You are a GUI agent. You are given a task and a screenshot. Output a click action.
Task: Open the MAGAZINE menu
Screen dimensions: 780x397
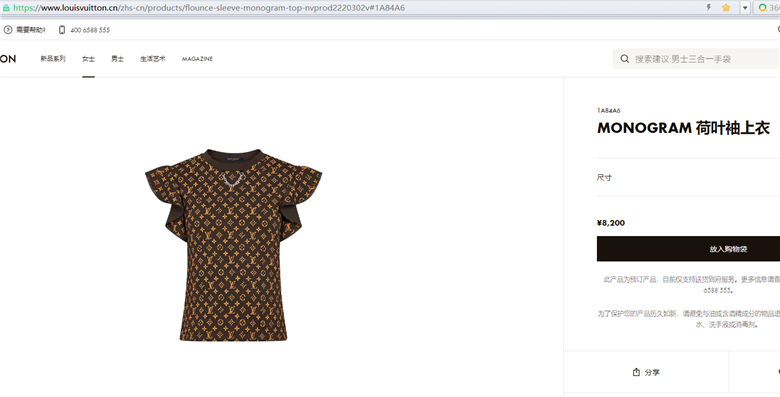(x=197, y=59)
